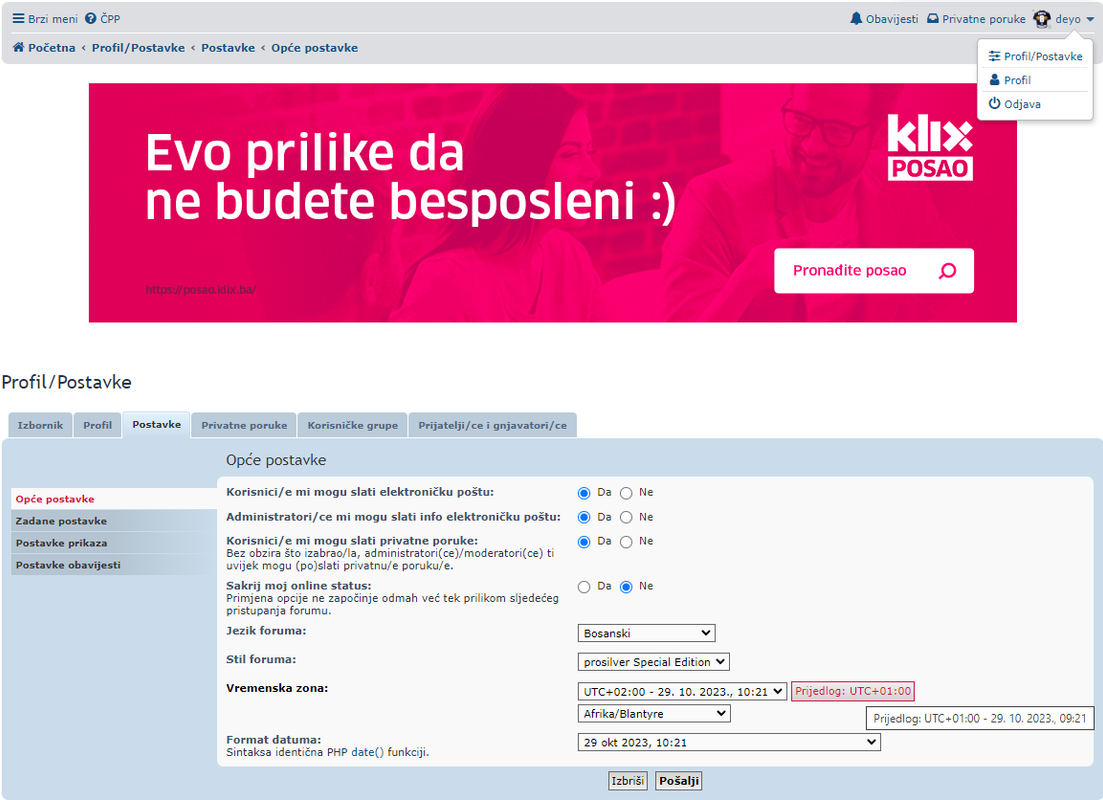Image resolution: width=1103 pixels, height=800 pixels.
Task: Select Ne for users sending e-mail
Action: [626, 493]
